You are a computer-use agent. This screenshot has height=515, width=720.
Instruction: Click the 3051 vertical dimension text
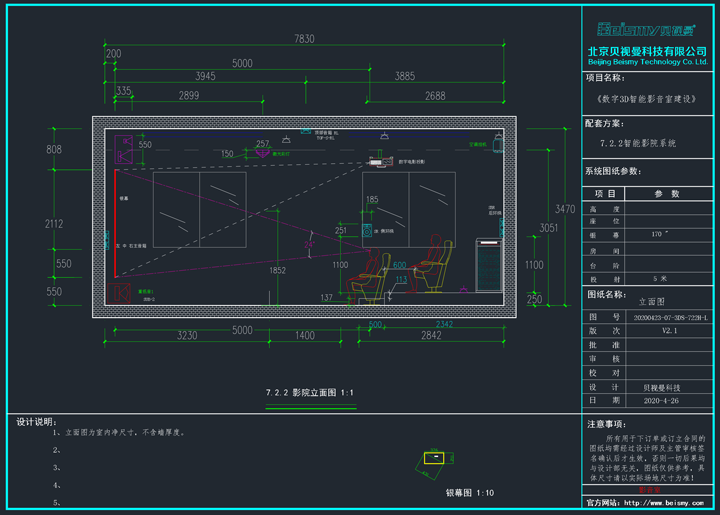(548, 228)
